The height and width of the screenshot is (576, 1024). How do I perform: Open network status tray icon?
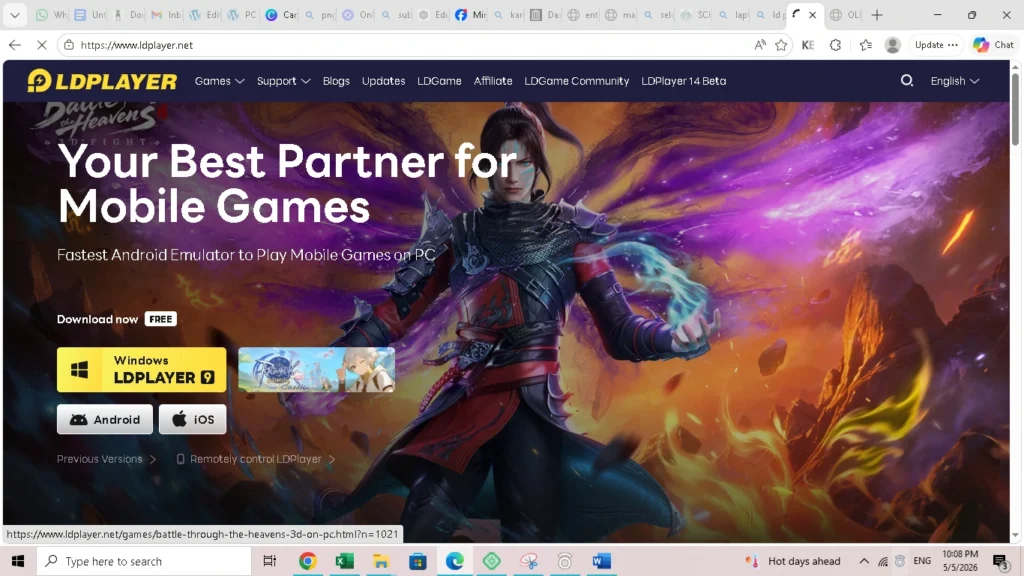click(x=883, y=561)
